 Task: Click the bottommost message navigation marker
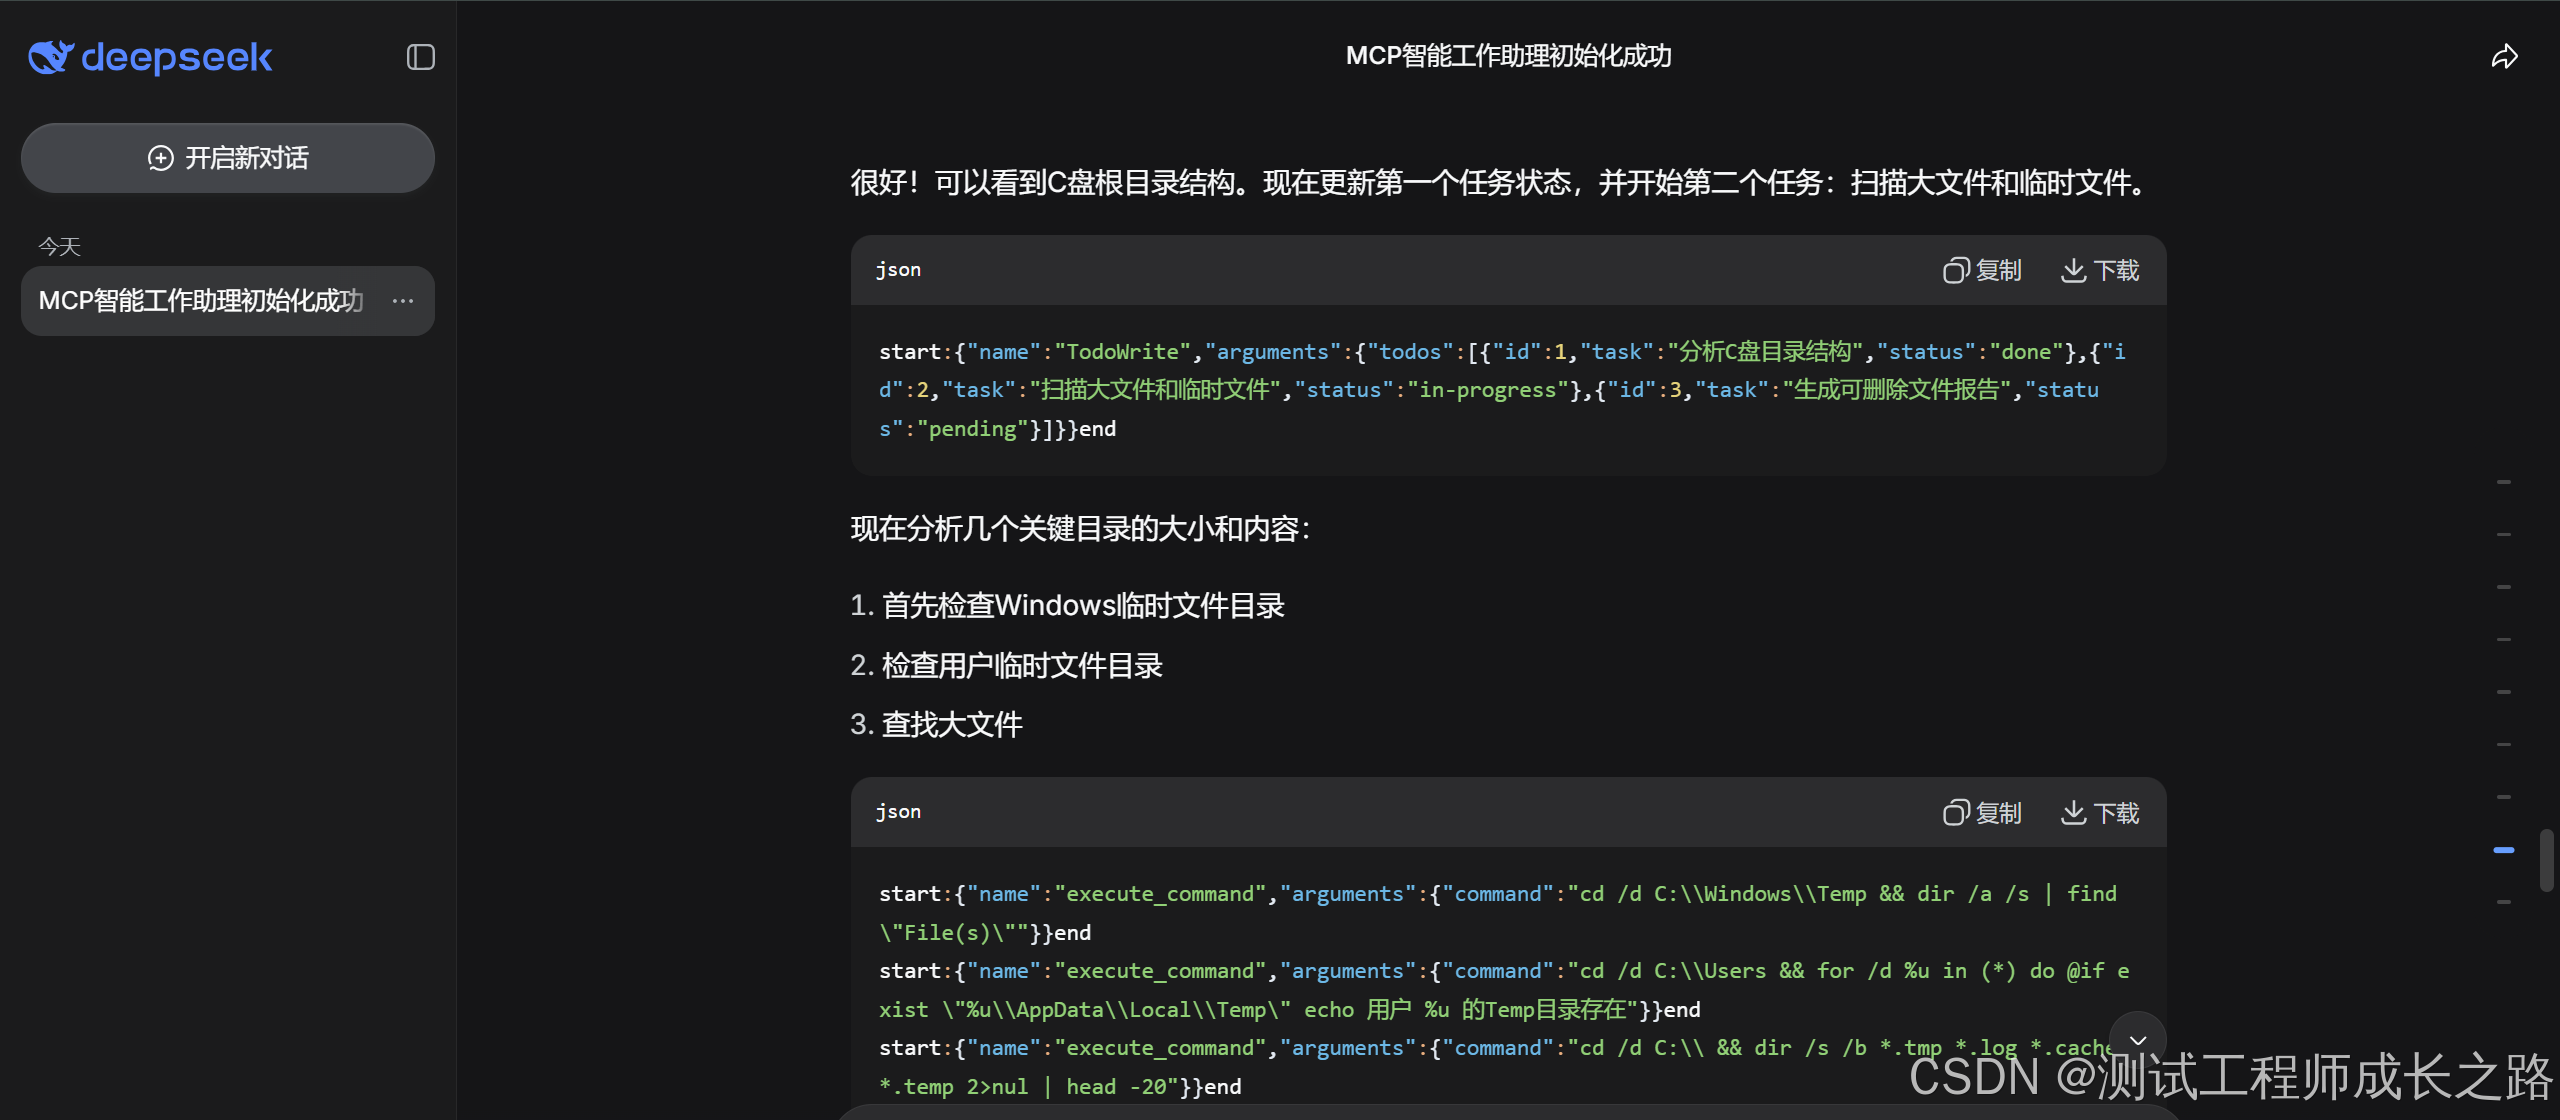(2504, 902)
